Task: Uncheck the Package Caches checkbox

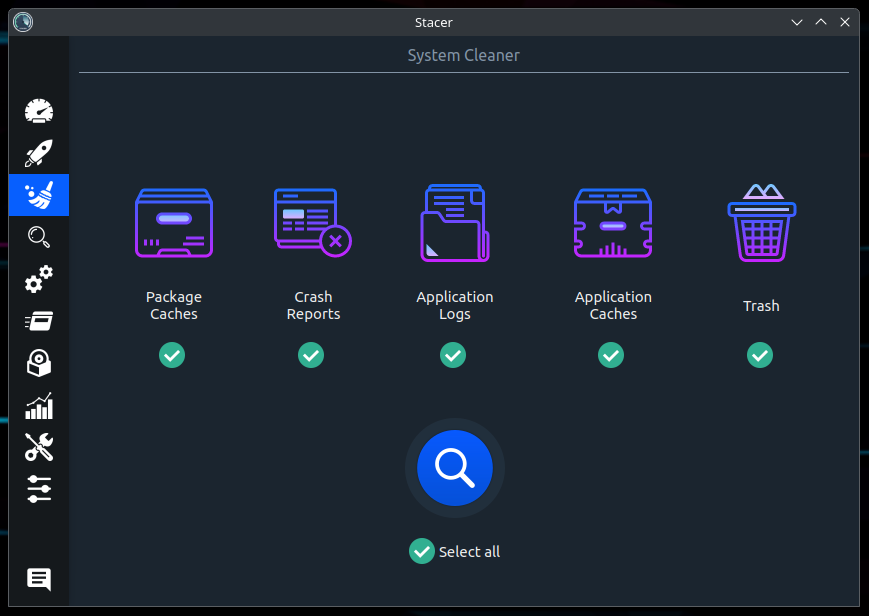Action: coord(172,355)
